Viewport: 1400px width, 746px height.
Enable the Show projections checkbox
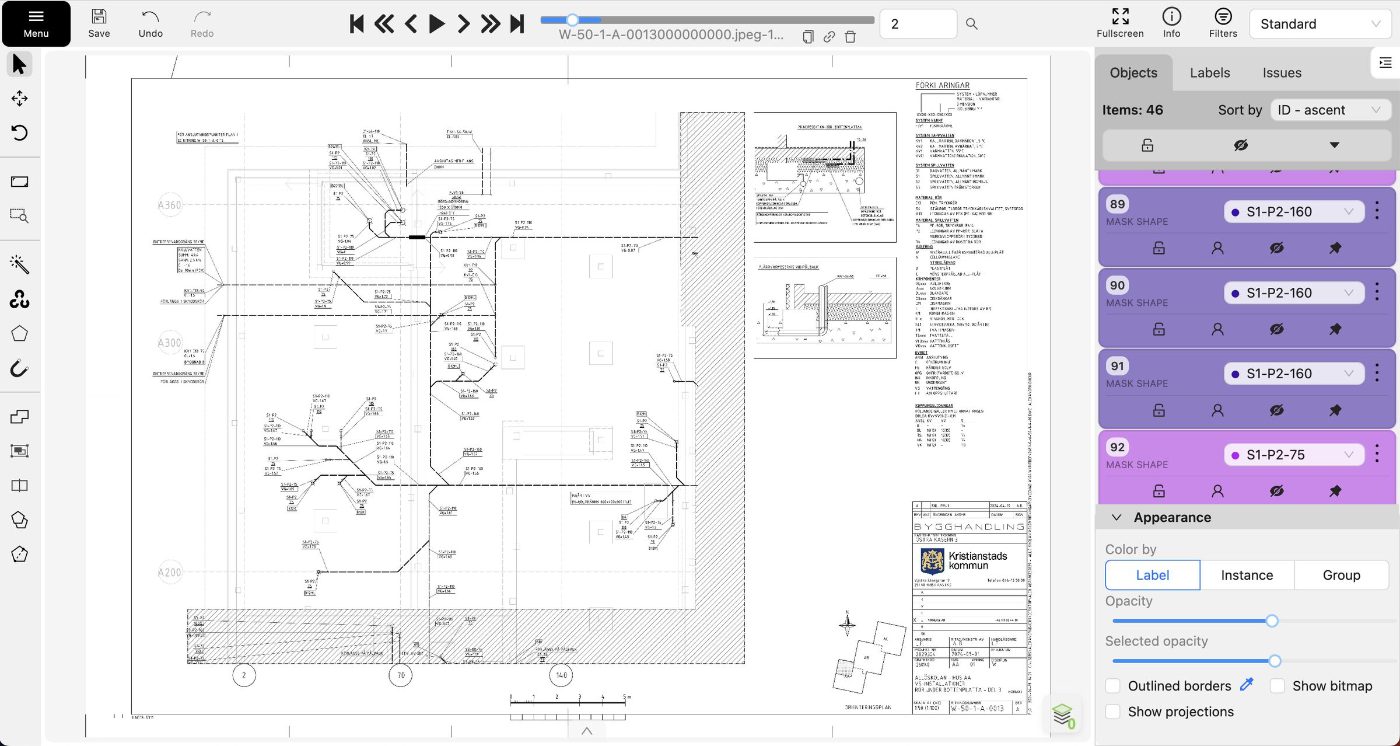point(1113,712)
